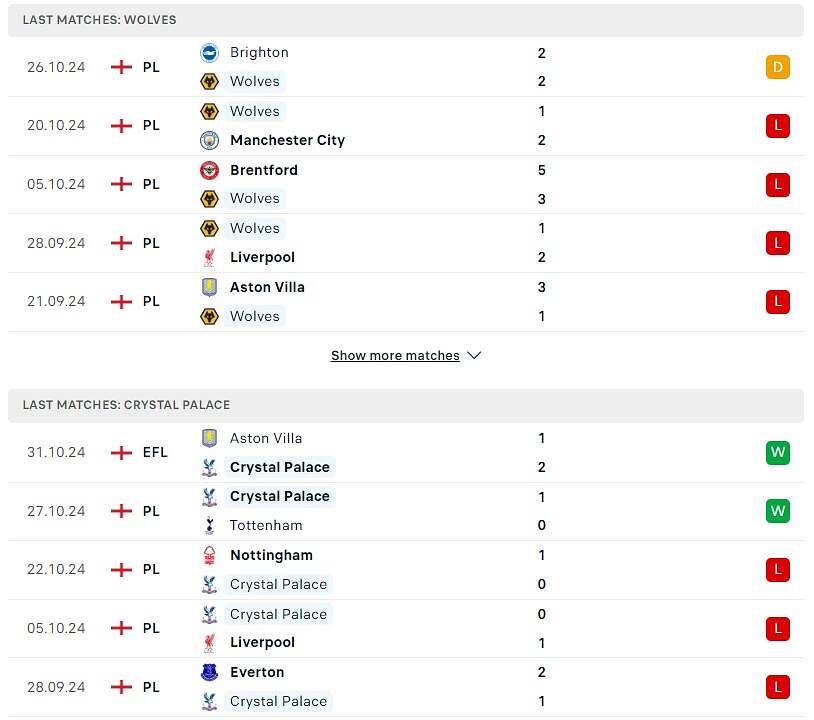This screenshot has height=720, width=814.
Task: Click Aston Villa name in 21.09.24 match
Action: click(267, 287)
